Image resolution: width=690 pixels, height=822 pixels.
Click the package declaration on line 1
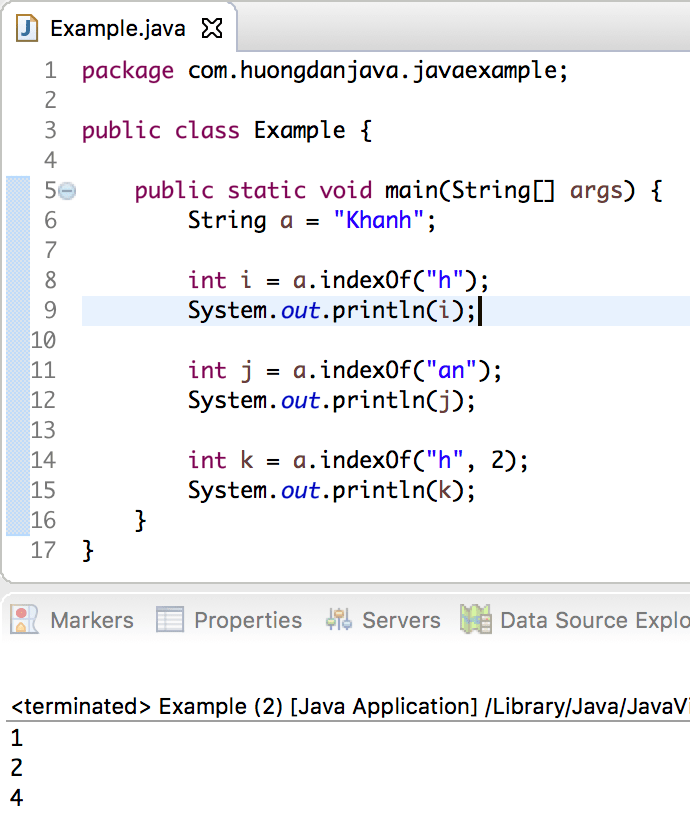[325, 71]
